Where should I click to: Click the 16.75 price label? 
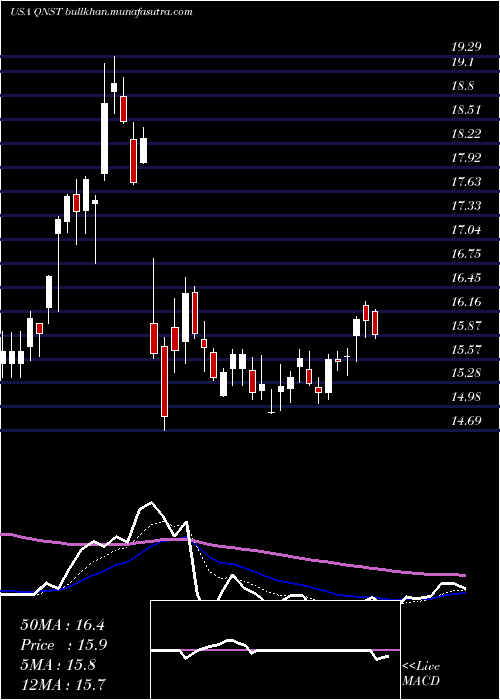pyautogui.click(x=467, y=254)
